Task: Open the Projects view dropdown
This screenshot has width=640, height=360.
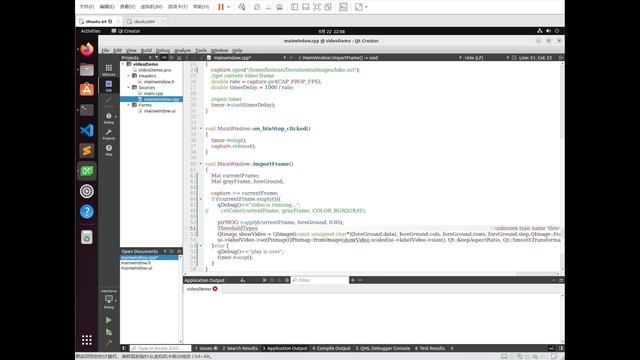Action: [x=137, y=58]
